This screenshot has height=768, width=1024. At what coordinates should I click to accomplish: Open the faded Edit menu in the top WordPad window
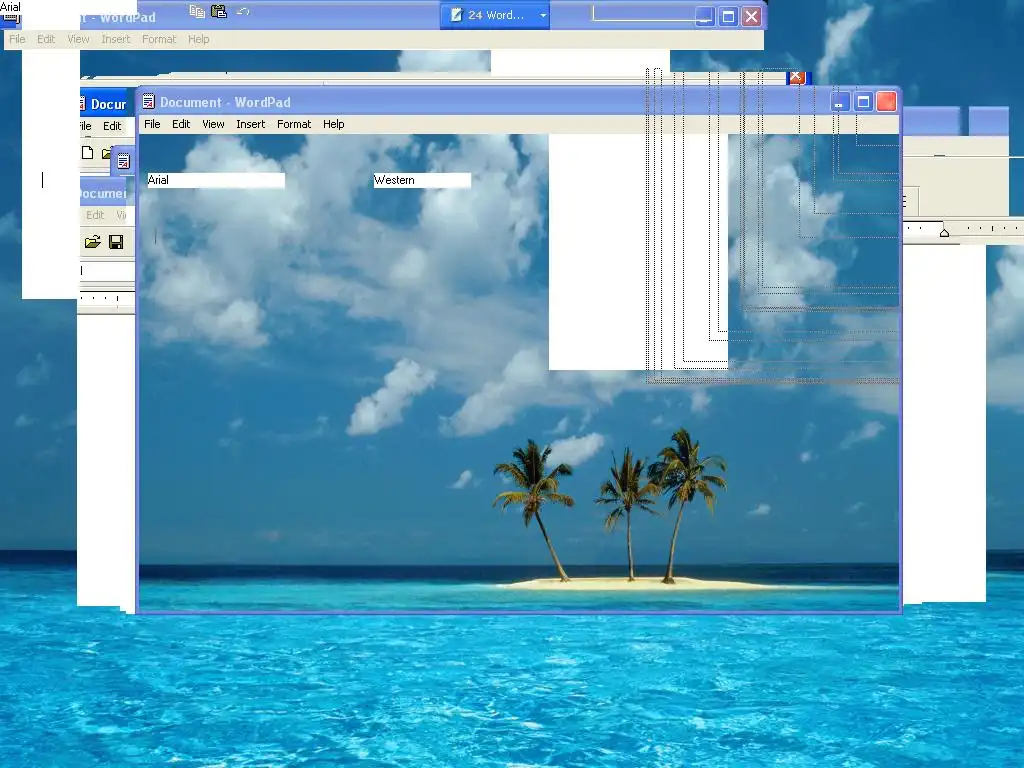tap(46, 39)
